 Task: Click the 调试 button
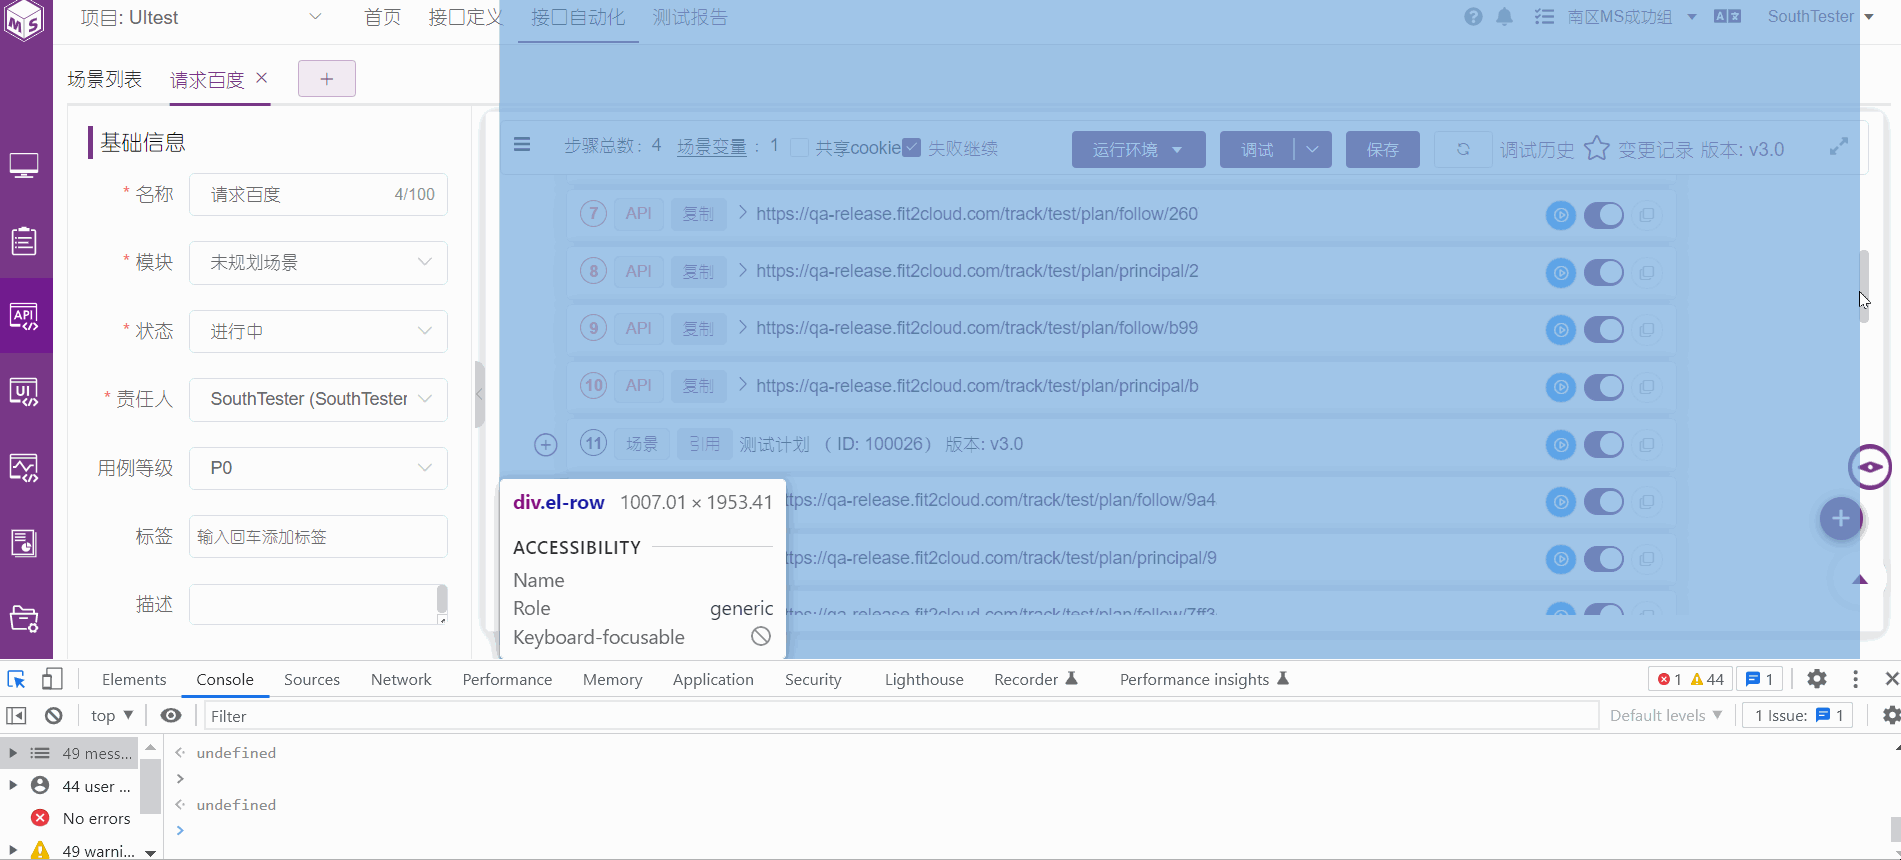[1257, 149]
